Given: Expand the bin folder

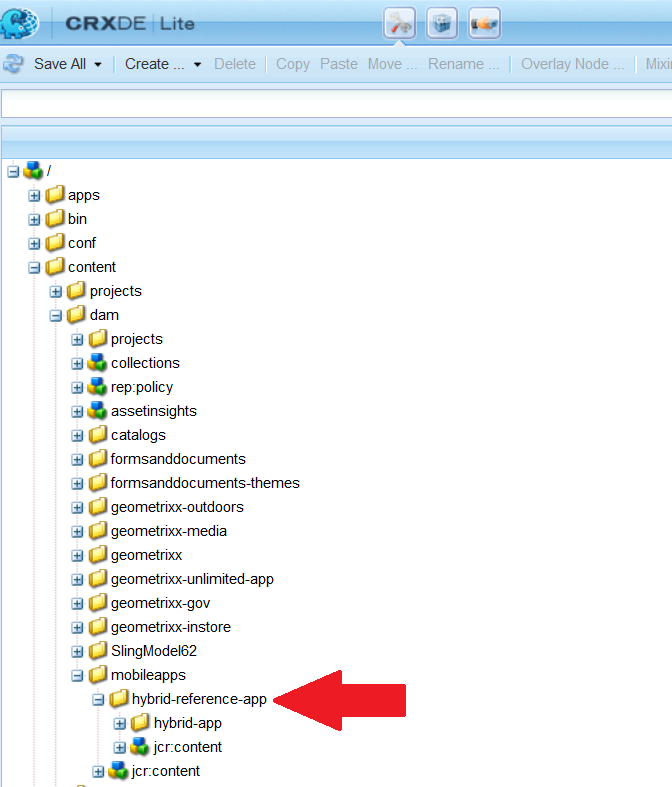Looking at the screenshot, I should [x=34, y=220].
